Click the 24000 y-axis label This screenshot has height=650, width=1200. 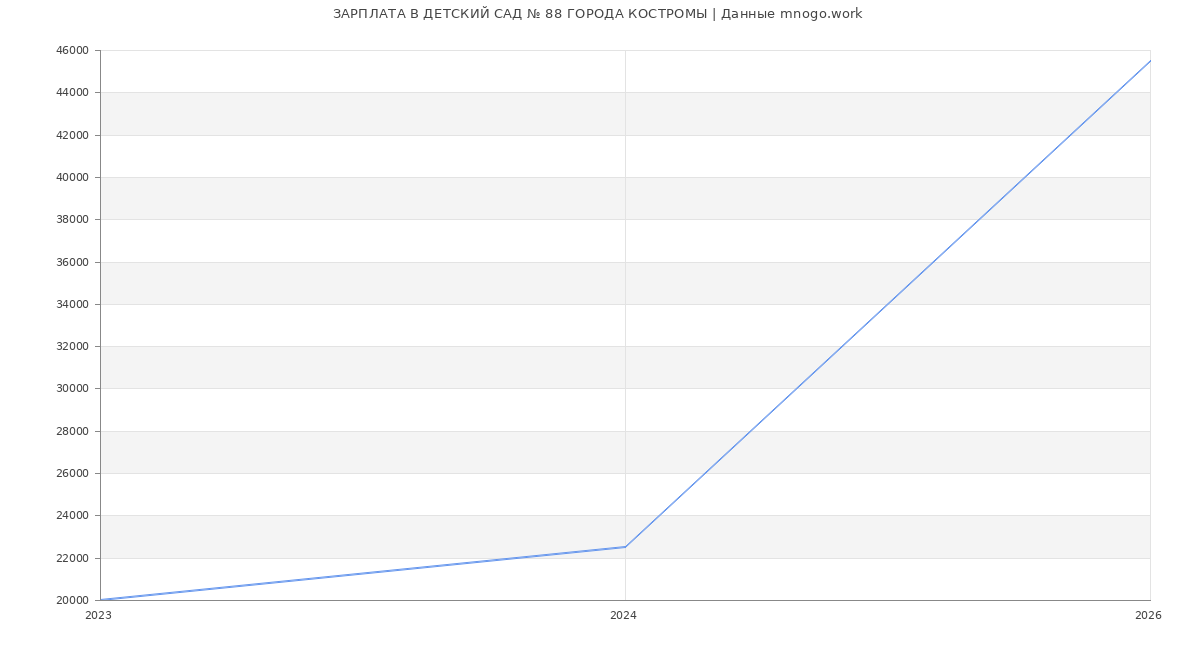(74, 516)
